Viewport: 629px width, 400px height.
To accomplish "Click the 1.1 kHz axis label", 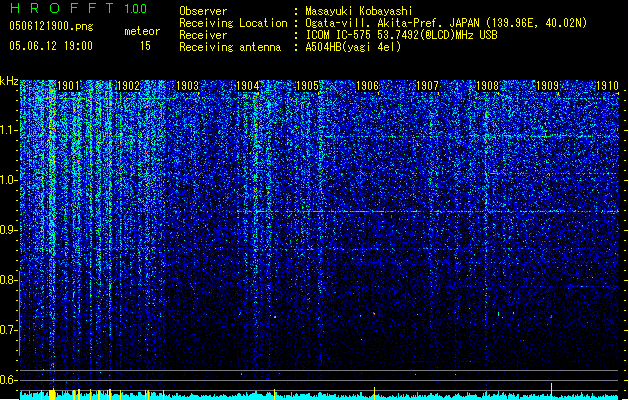I will click(9, 130).
